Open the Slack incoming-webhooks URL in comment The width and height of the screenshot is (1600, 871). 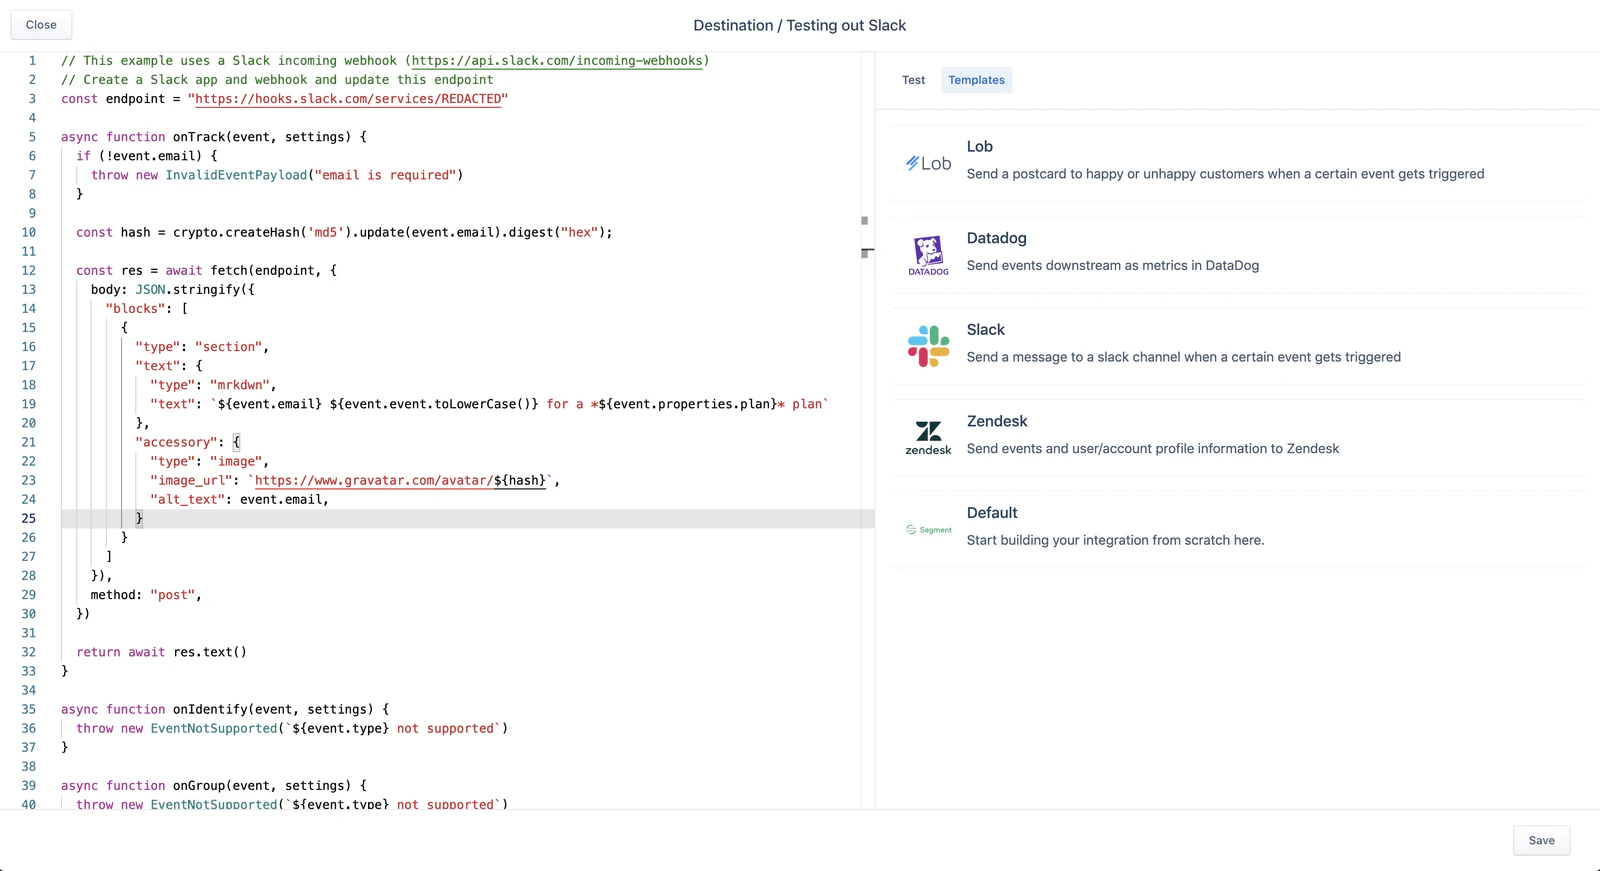click(557, 61)
